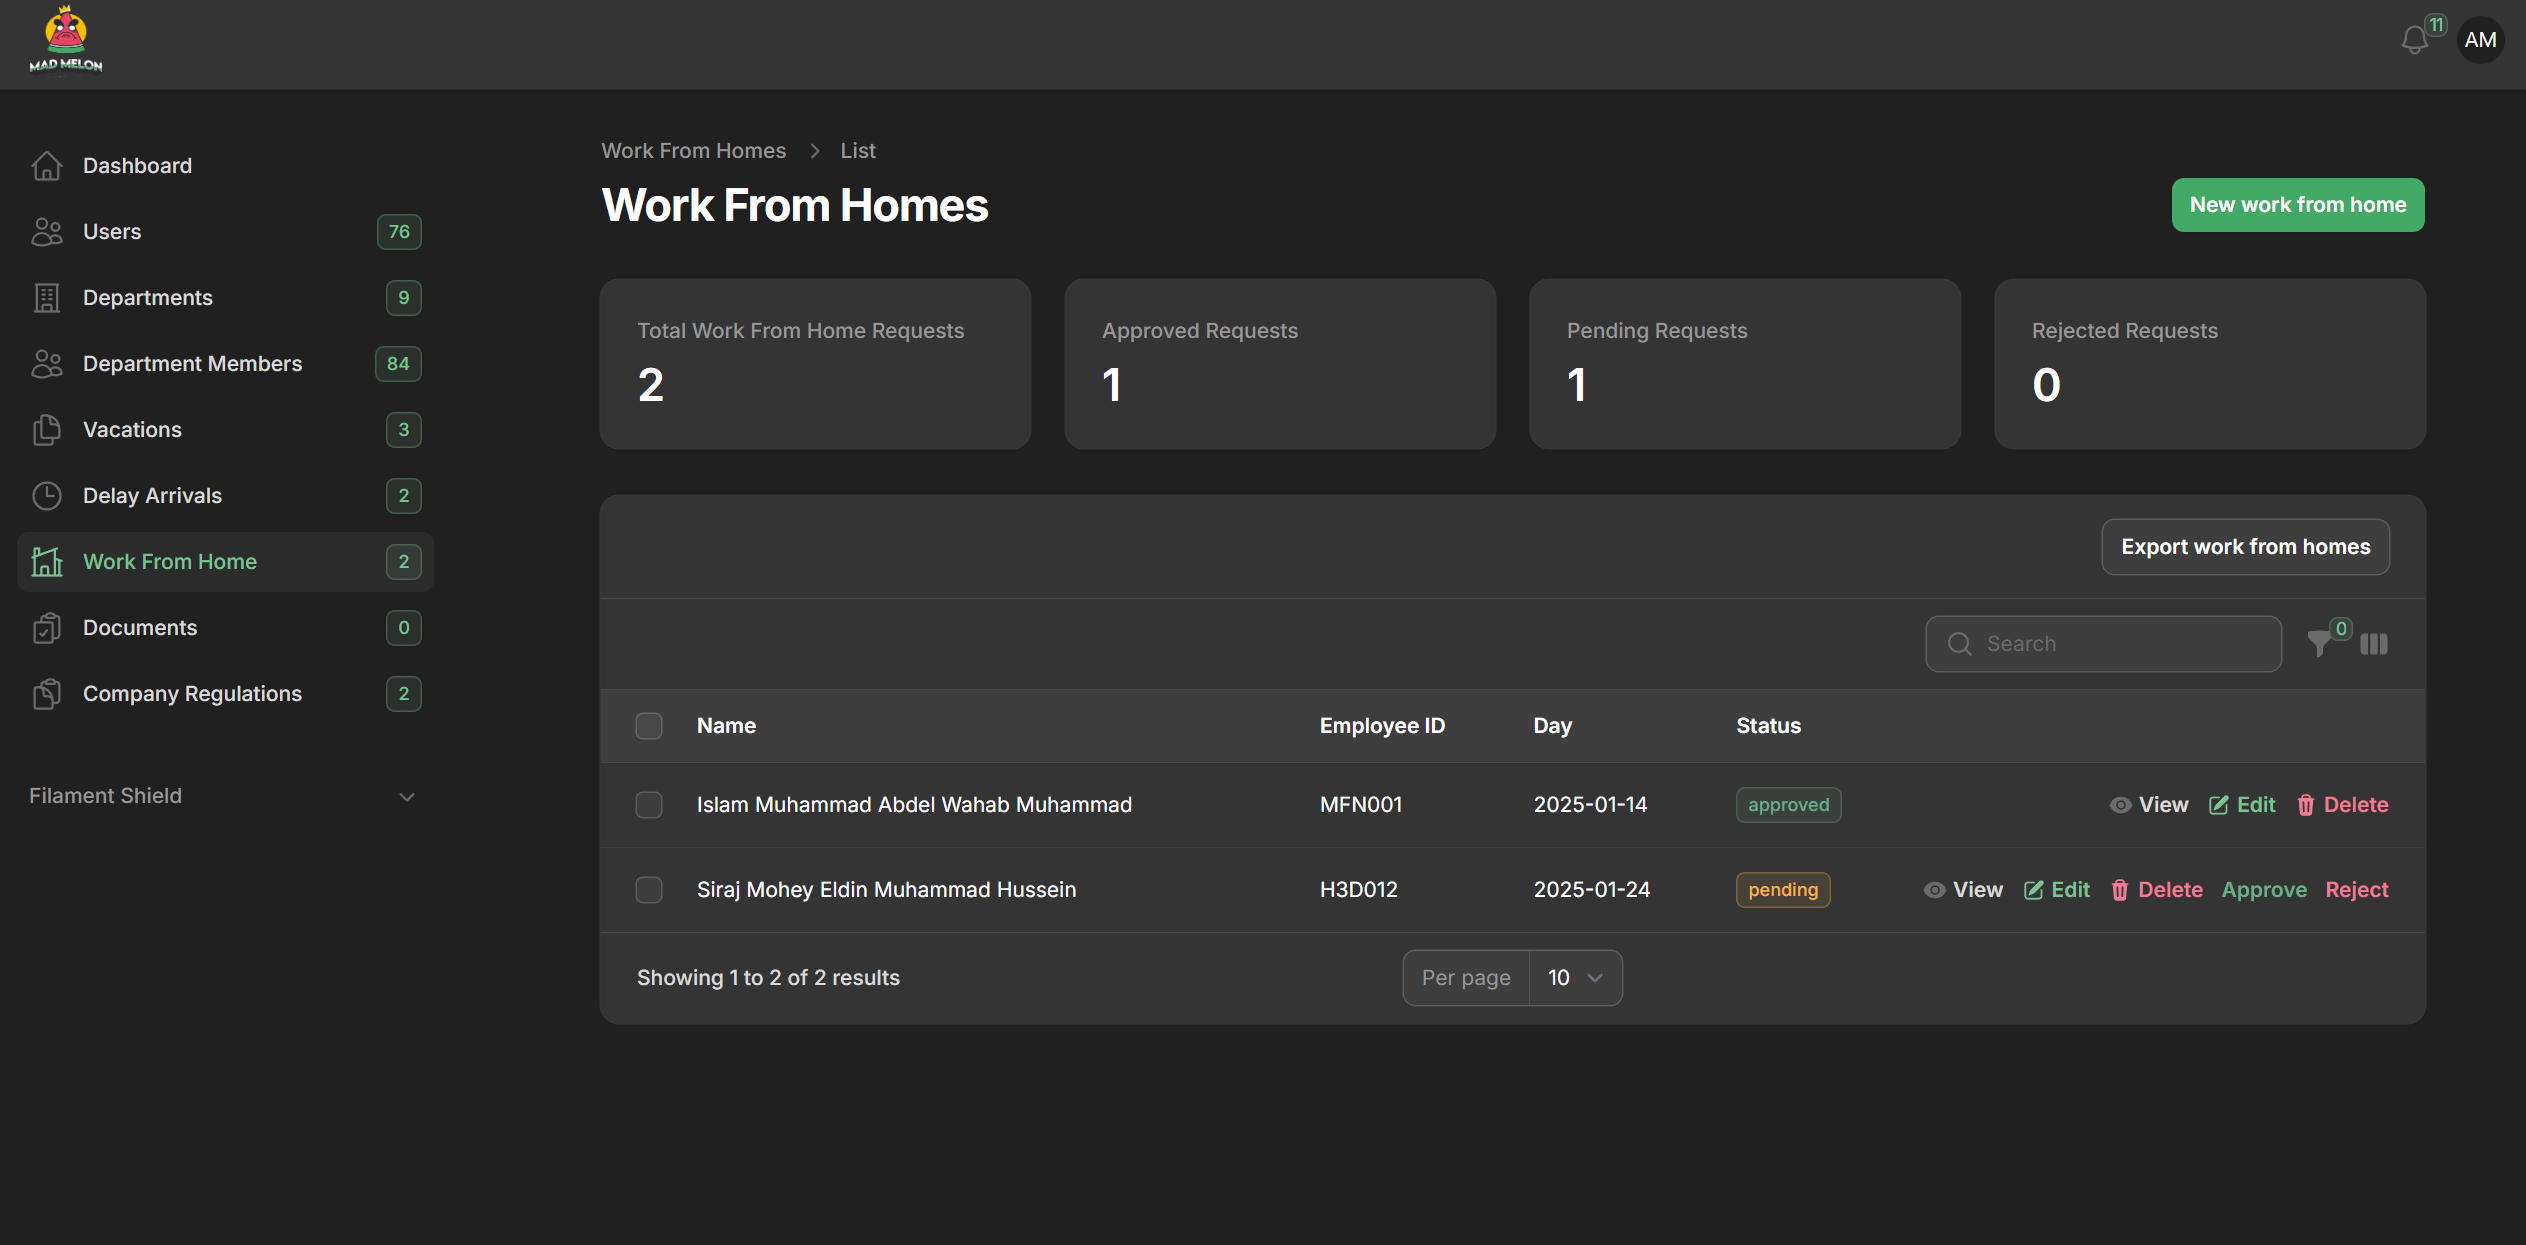Click the Dashboard home icon in sidebar
The image size is (2526, 1245).
pos(47,166)
